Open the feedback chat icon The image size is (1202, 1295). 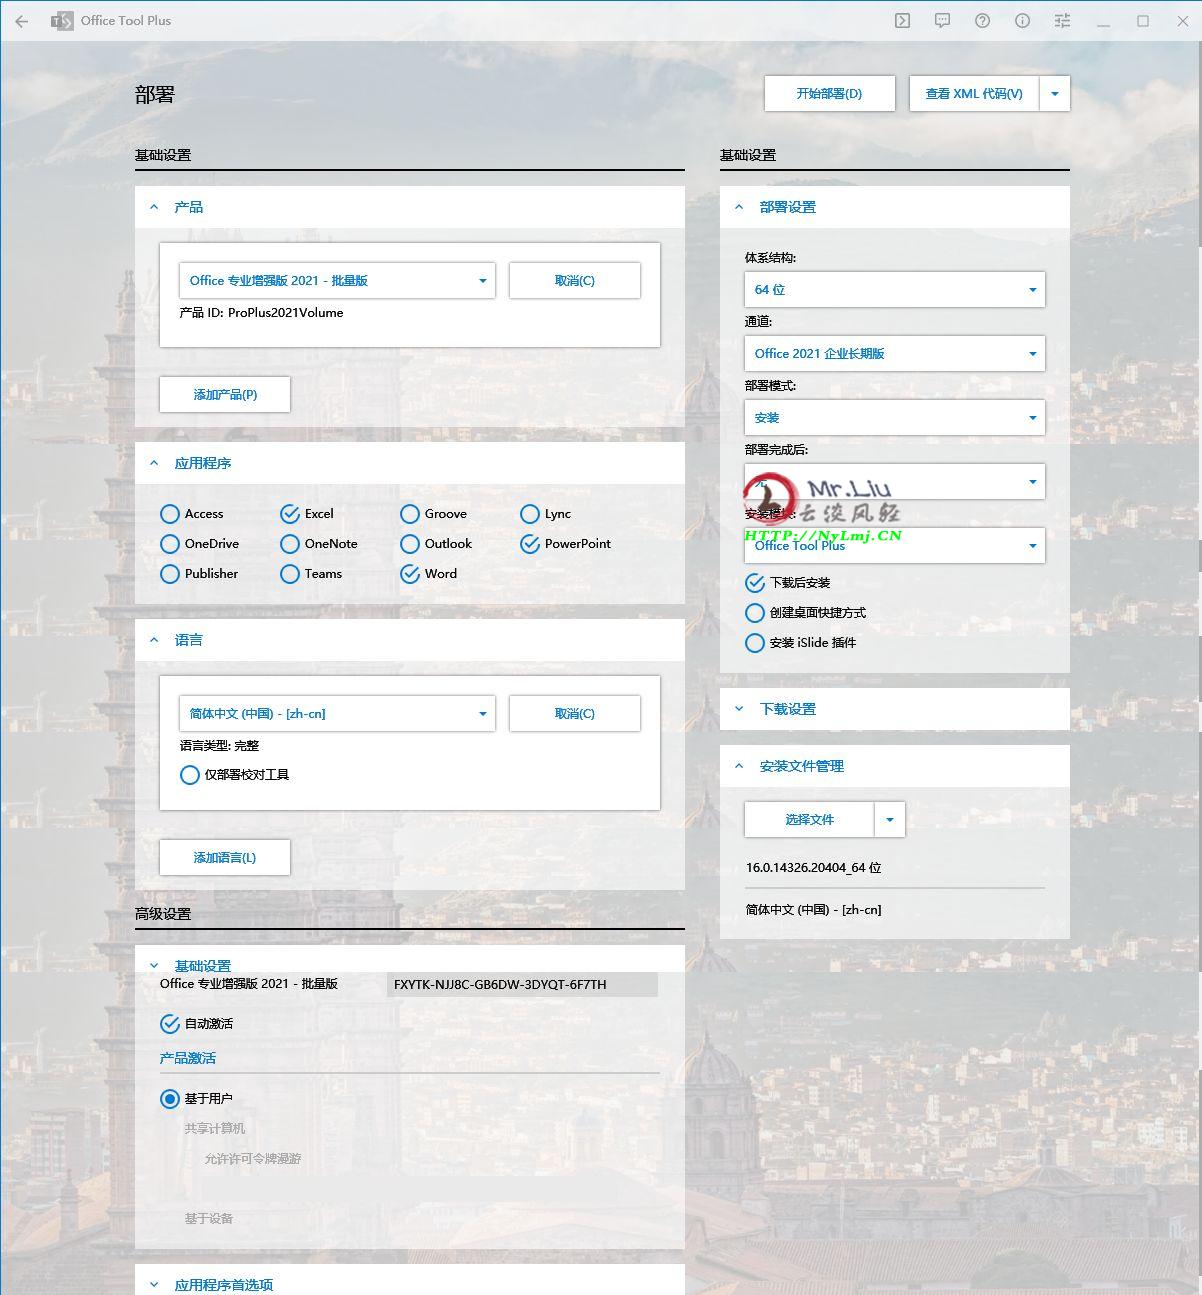[942, 21]
